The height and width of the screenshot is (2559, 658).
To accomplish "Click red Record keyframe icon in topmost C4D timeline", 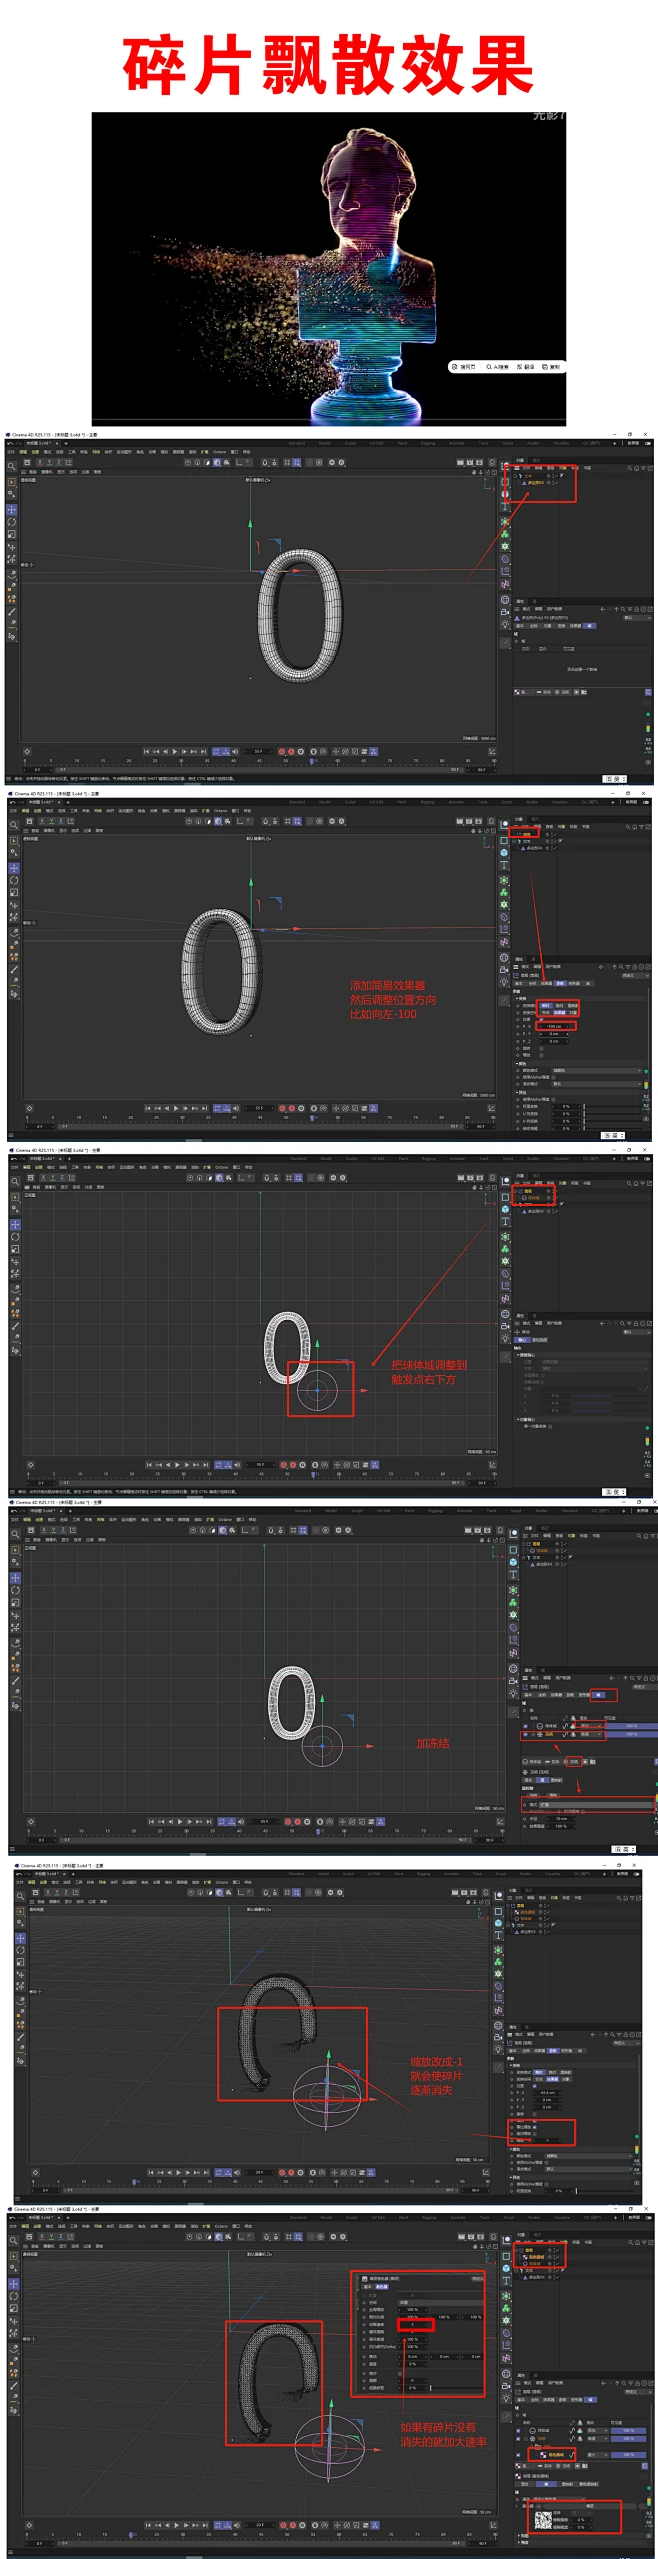I will (281, 751).
